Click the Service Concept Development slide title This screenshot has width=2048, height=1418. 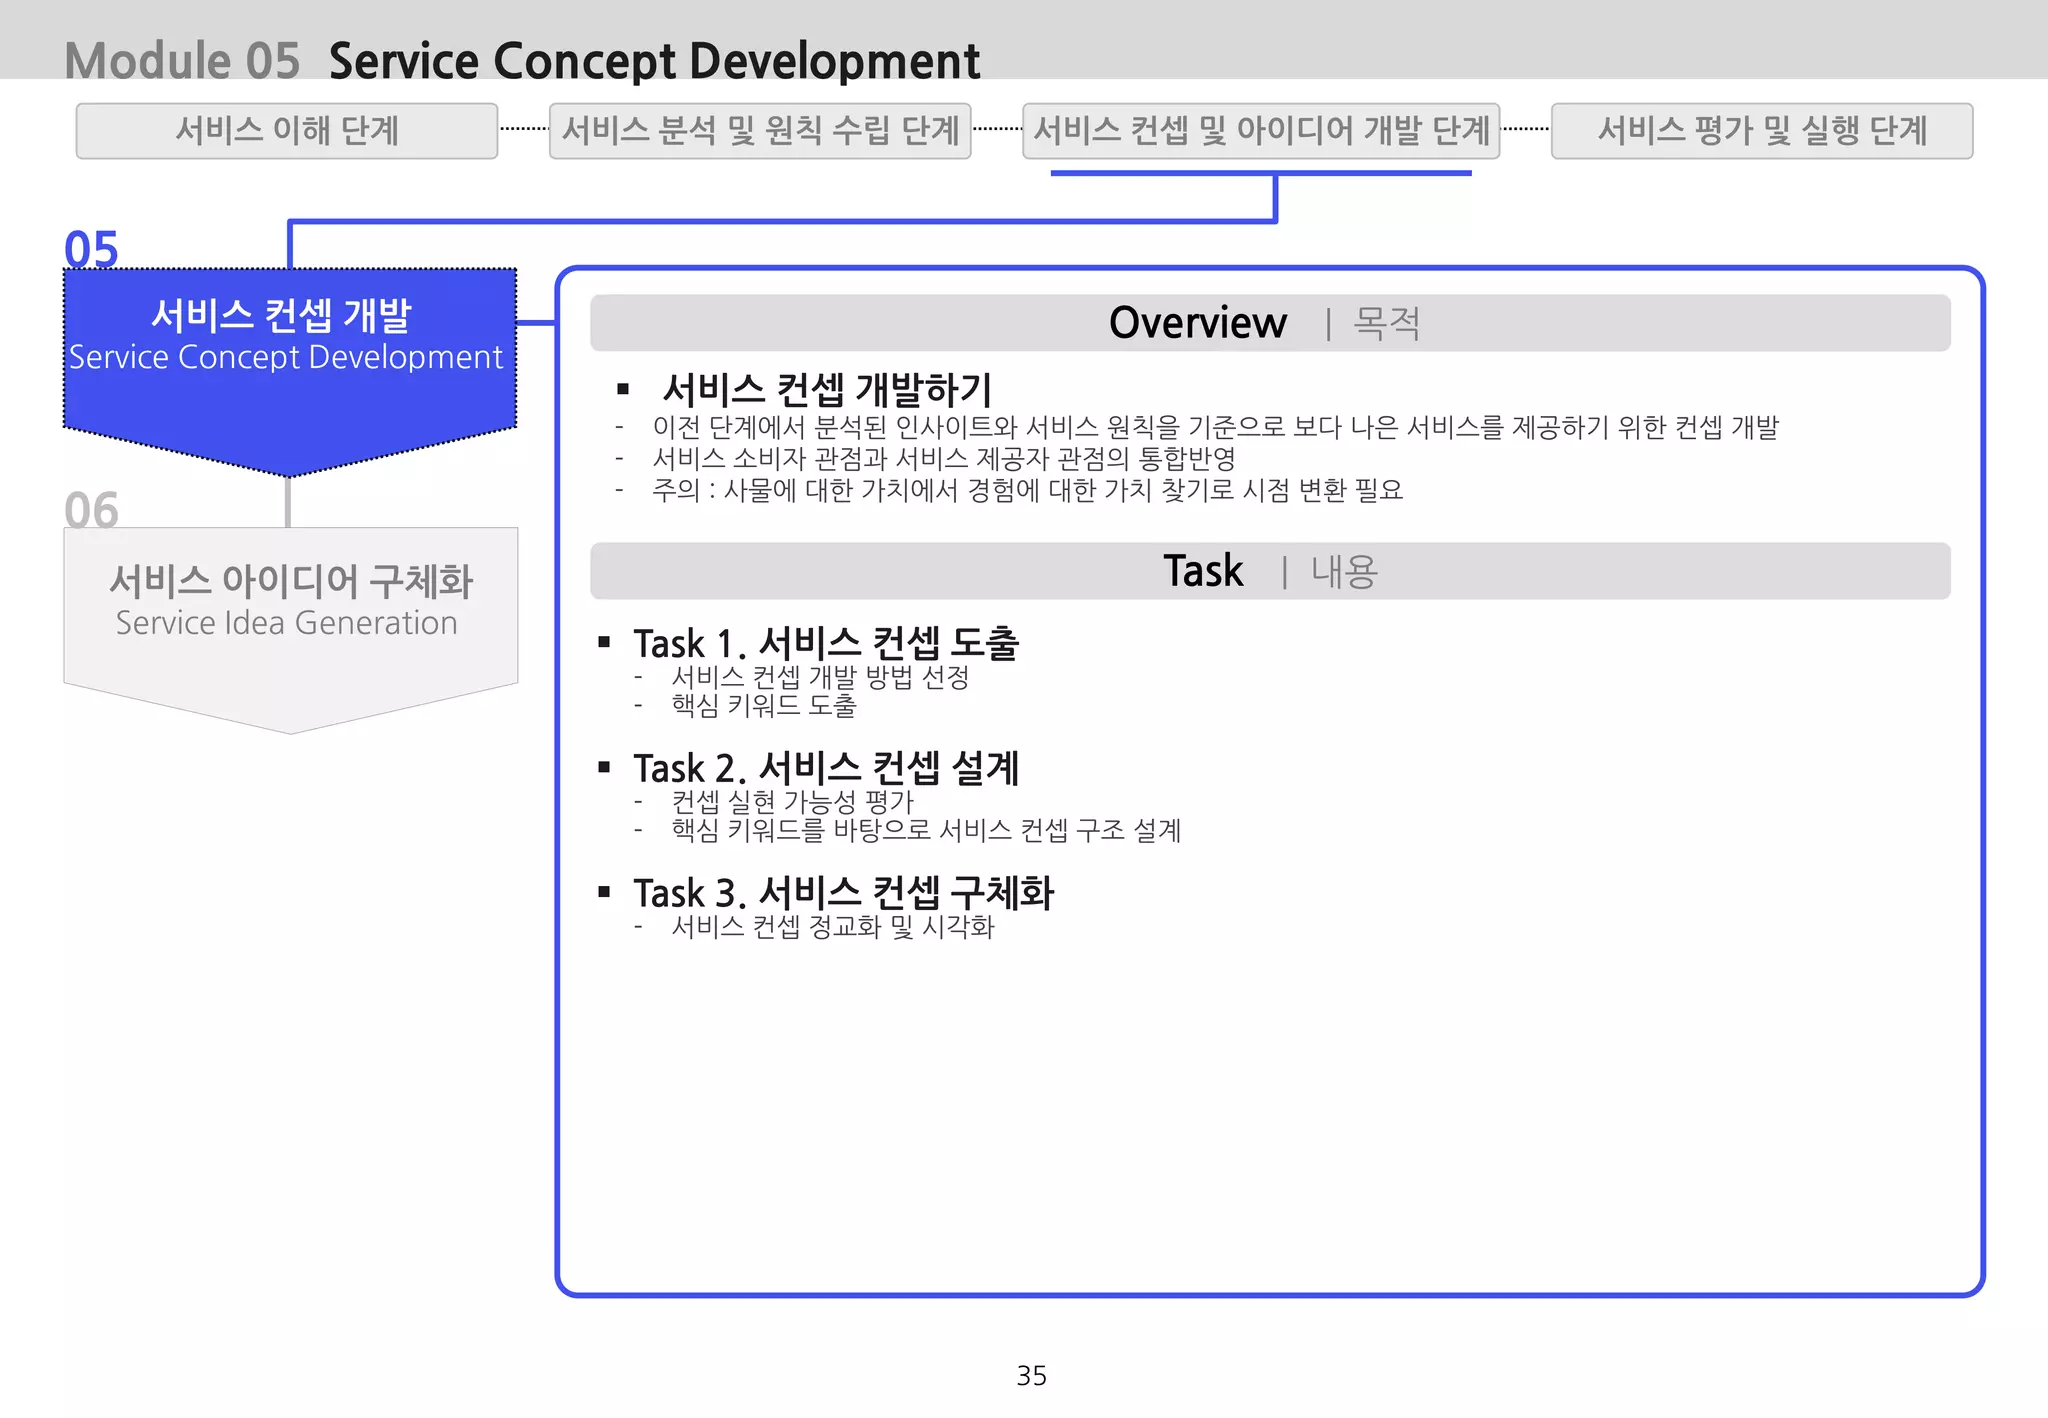654,61
